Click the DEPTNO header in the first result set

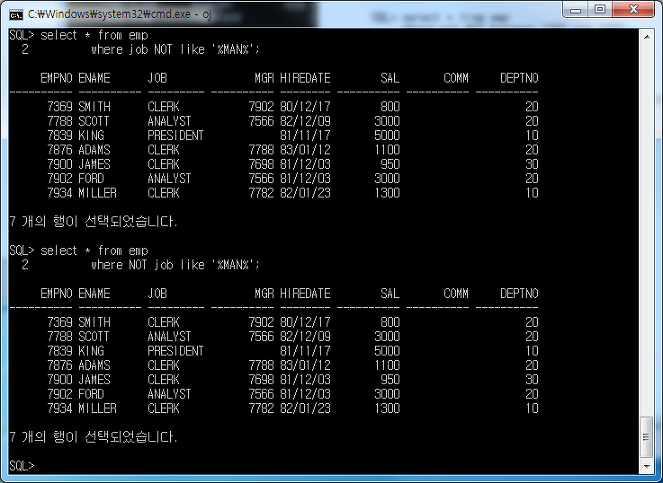tap(519, 78)
